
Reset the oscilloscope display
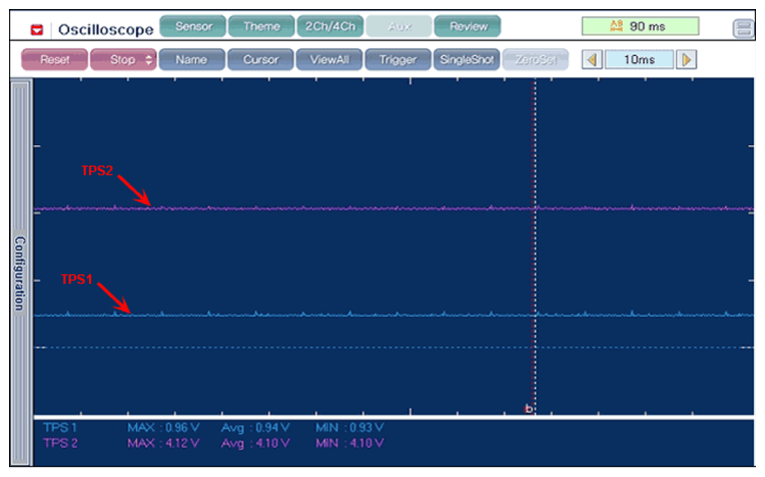(55, 60)
